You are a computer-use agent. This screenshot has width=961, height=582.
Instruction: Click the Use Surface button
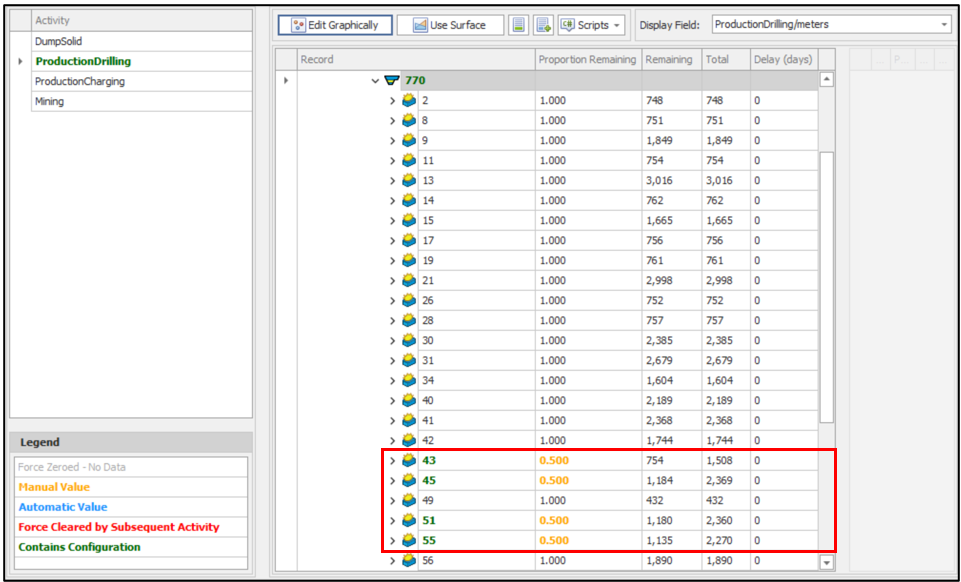(449, 25)
